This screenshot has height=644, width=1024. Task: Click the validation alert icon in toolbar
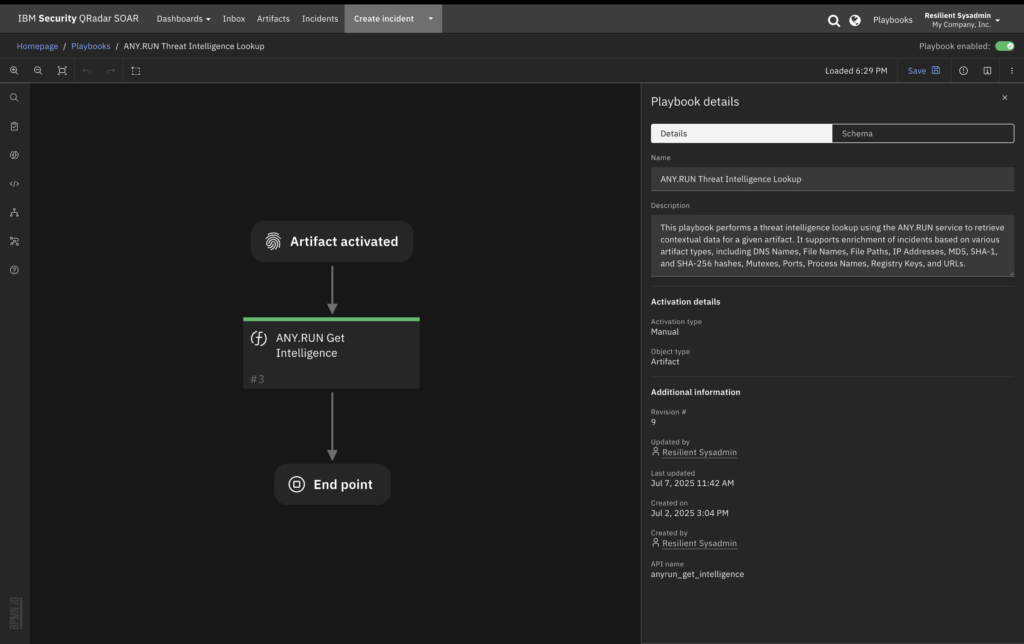pyautogui.click(x=963, y=71)
